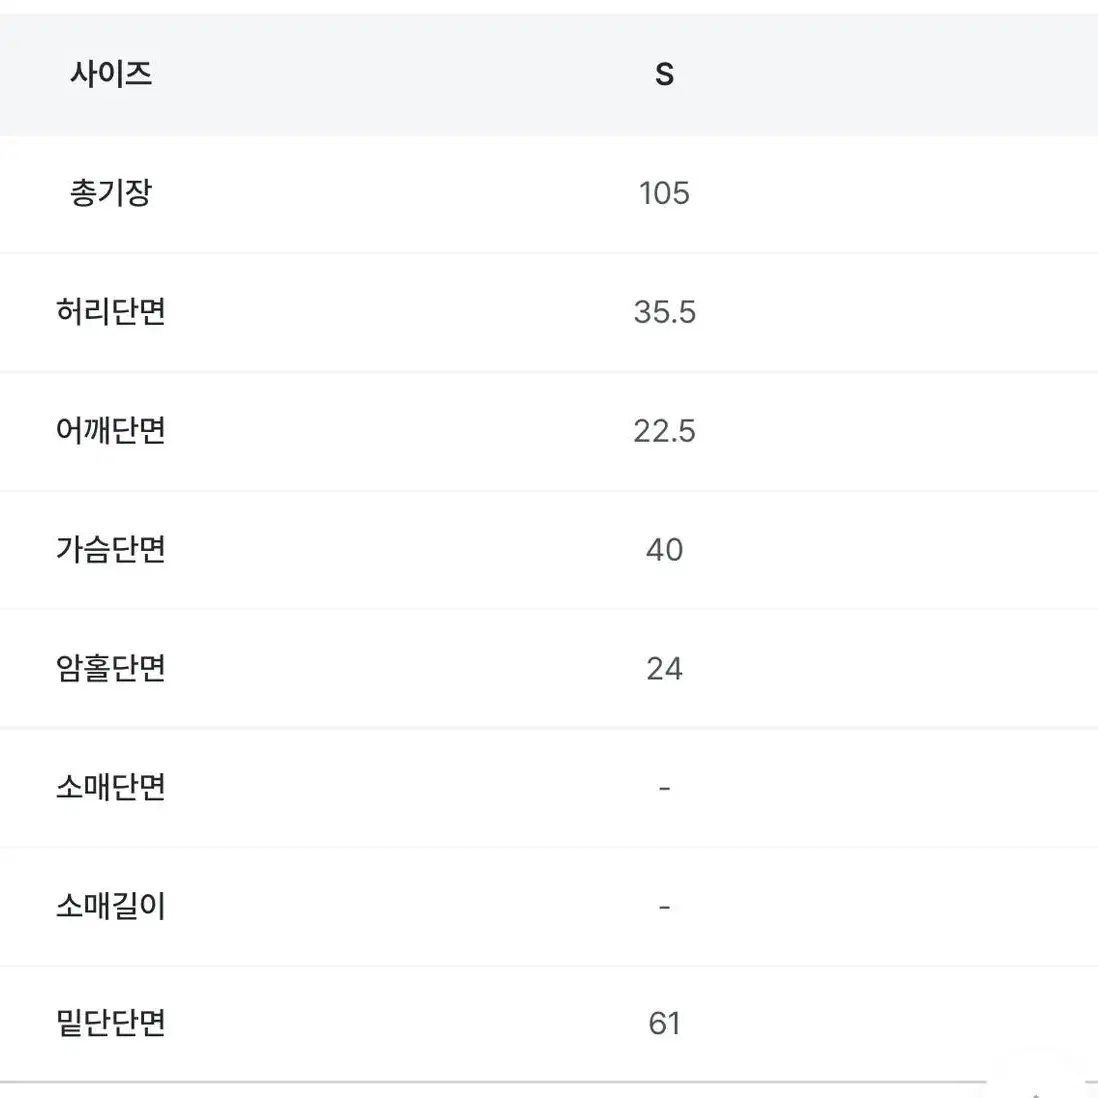
Task: Select the 허리단면 row label
Action: point(111,312)
